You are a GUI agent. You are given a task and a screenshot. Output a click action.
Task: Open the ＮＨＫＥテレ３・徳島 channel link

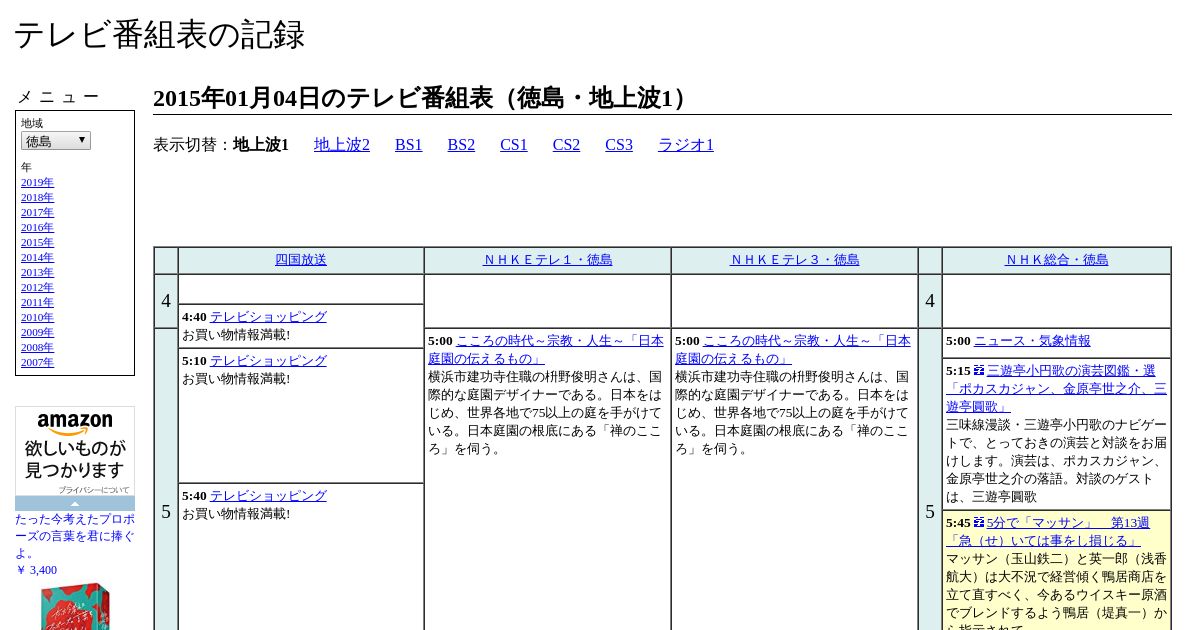tap(795, 260)
